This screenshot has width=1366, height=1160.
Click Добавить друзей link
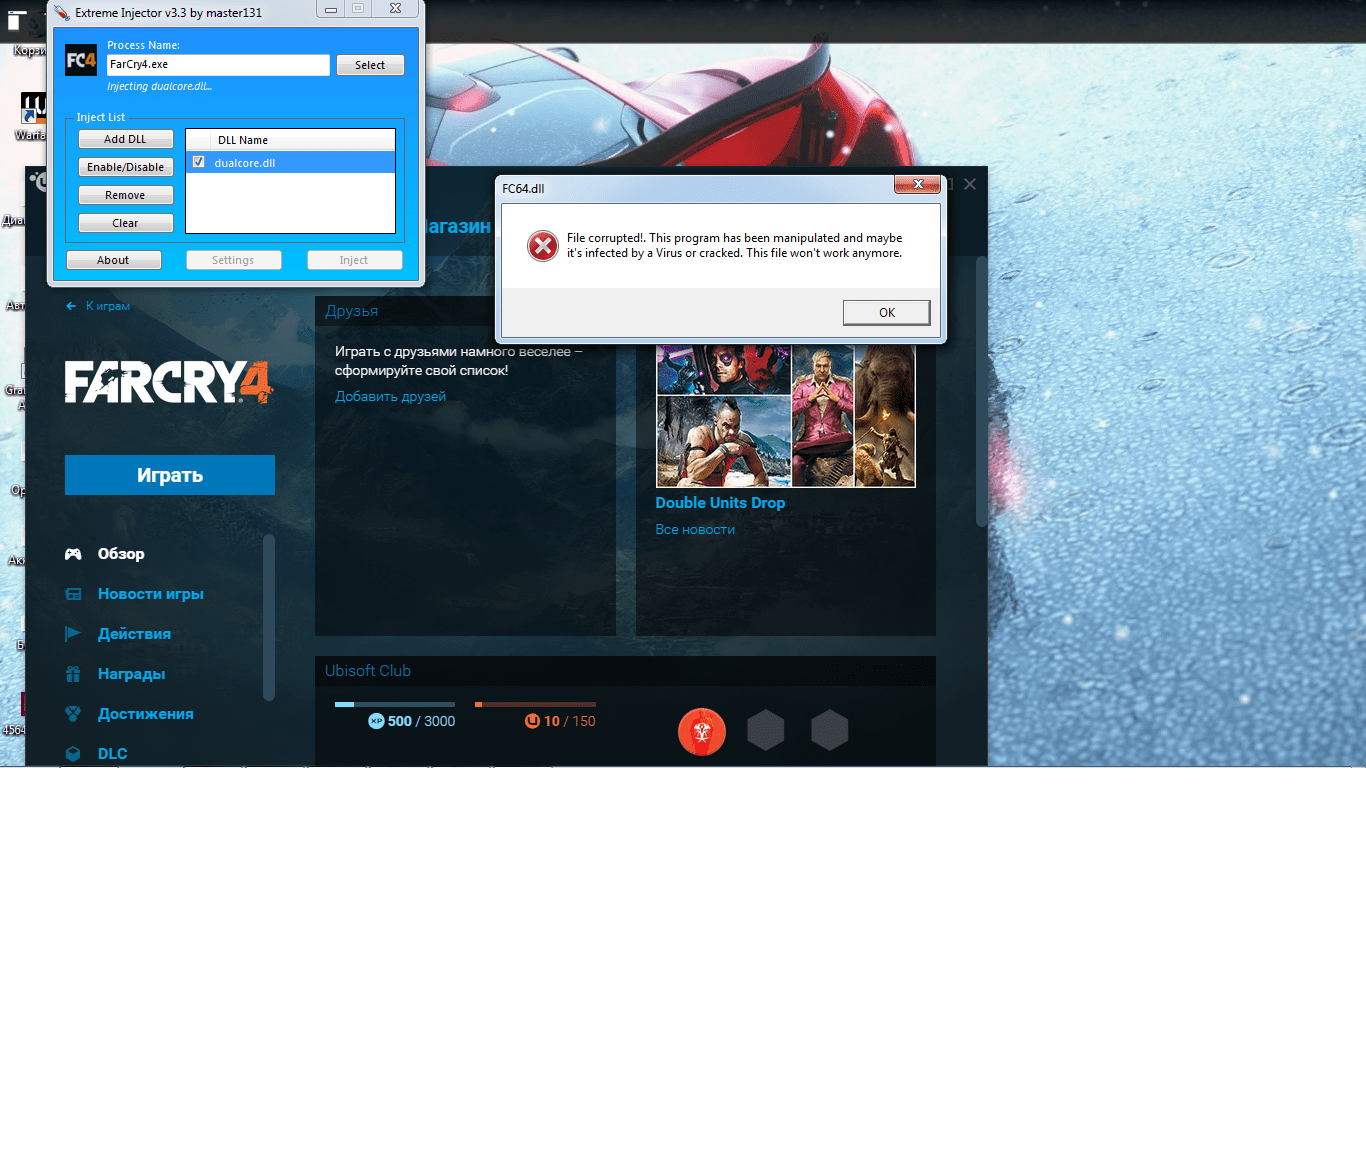point(390,396)
